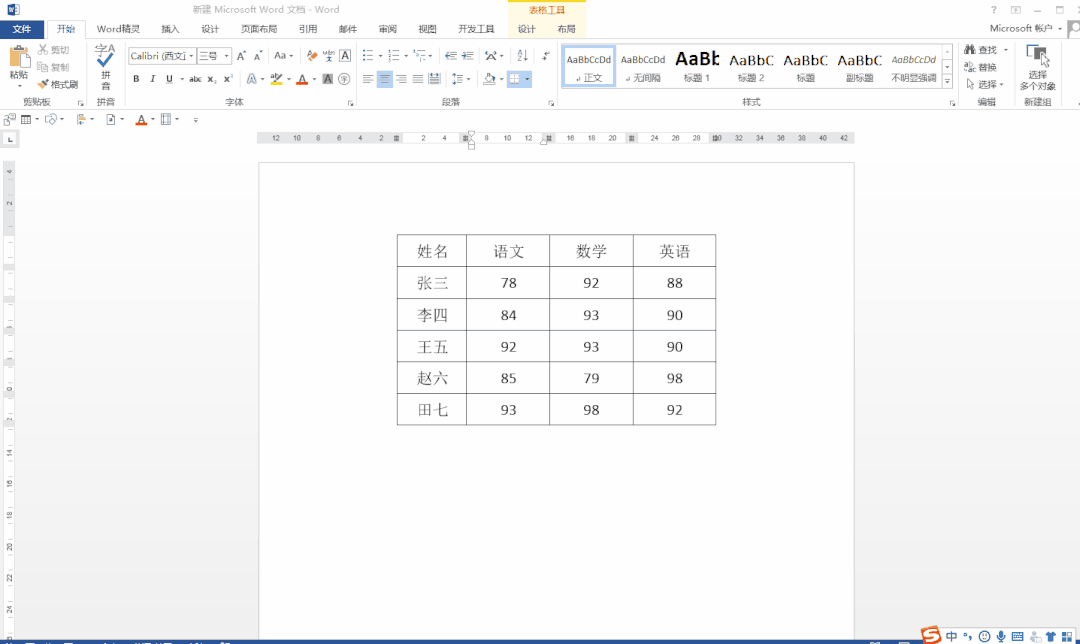Switch to the Insert (插入) tab
Screen dimensions: 1080x644
(x=169, y=29)
